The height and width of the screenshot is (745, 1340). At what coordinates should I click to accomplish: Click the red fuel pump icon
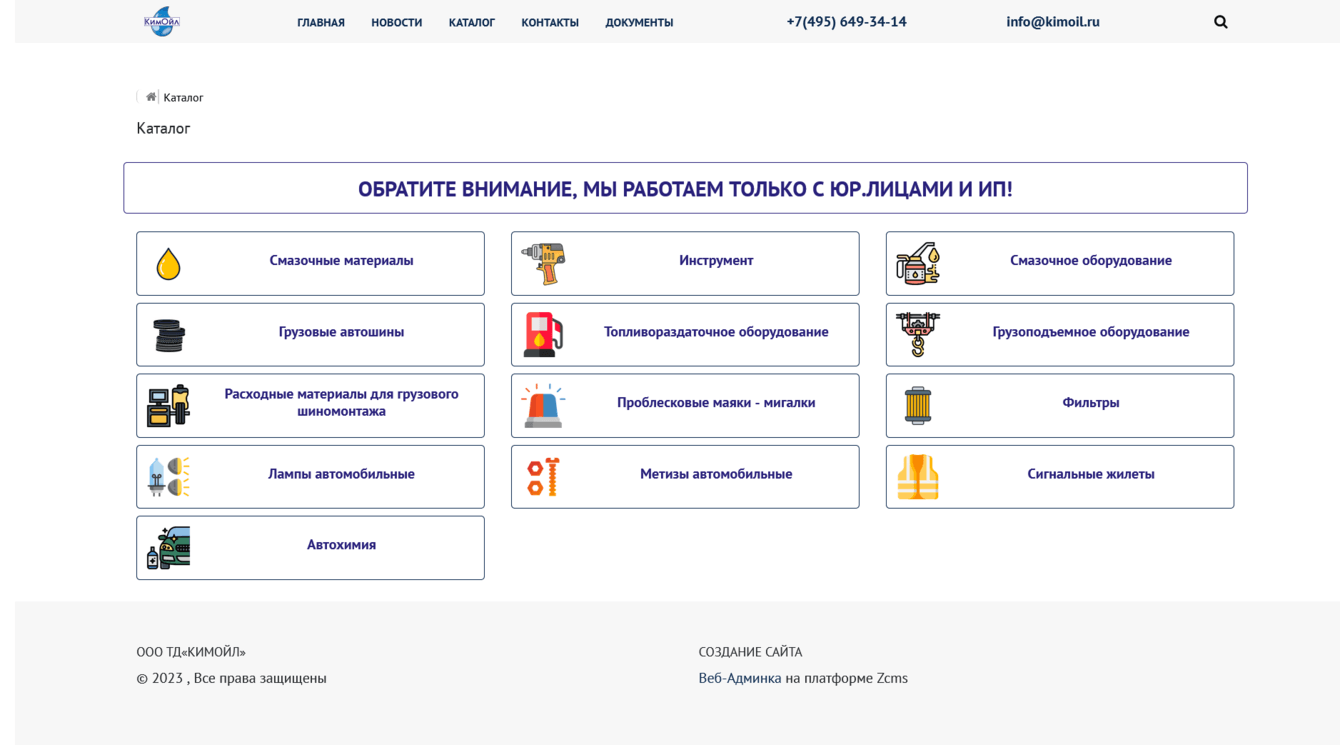pyautogui.click(x=544, y=335)
